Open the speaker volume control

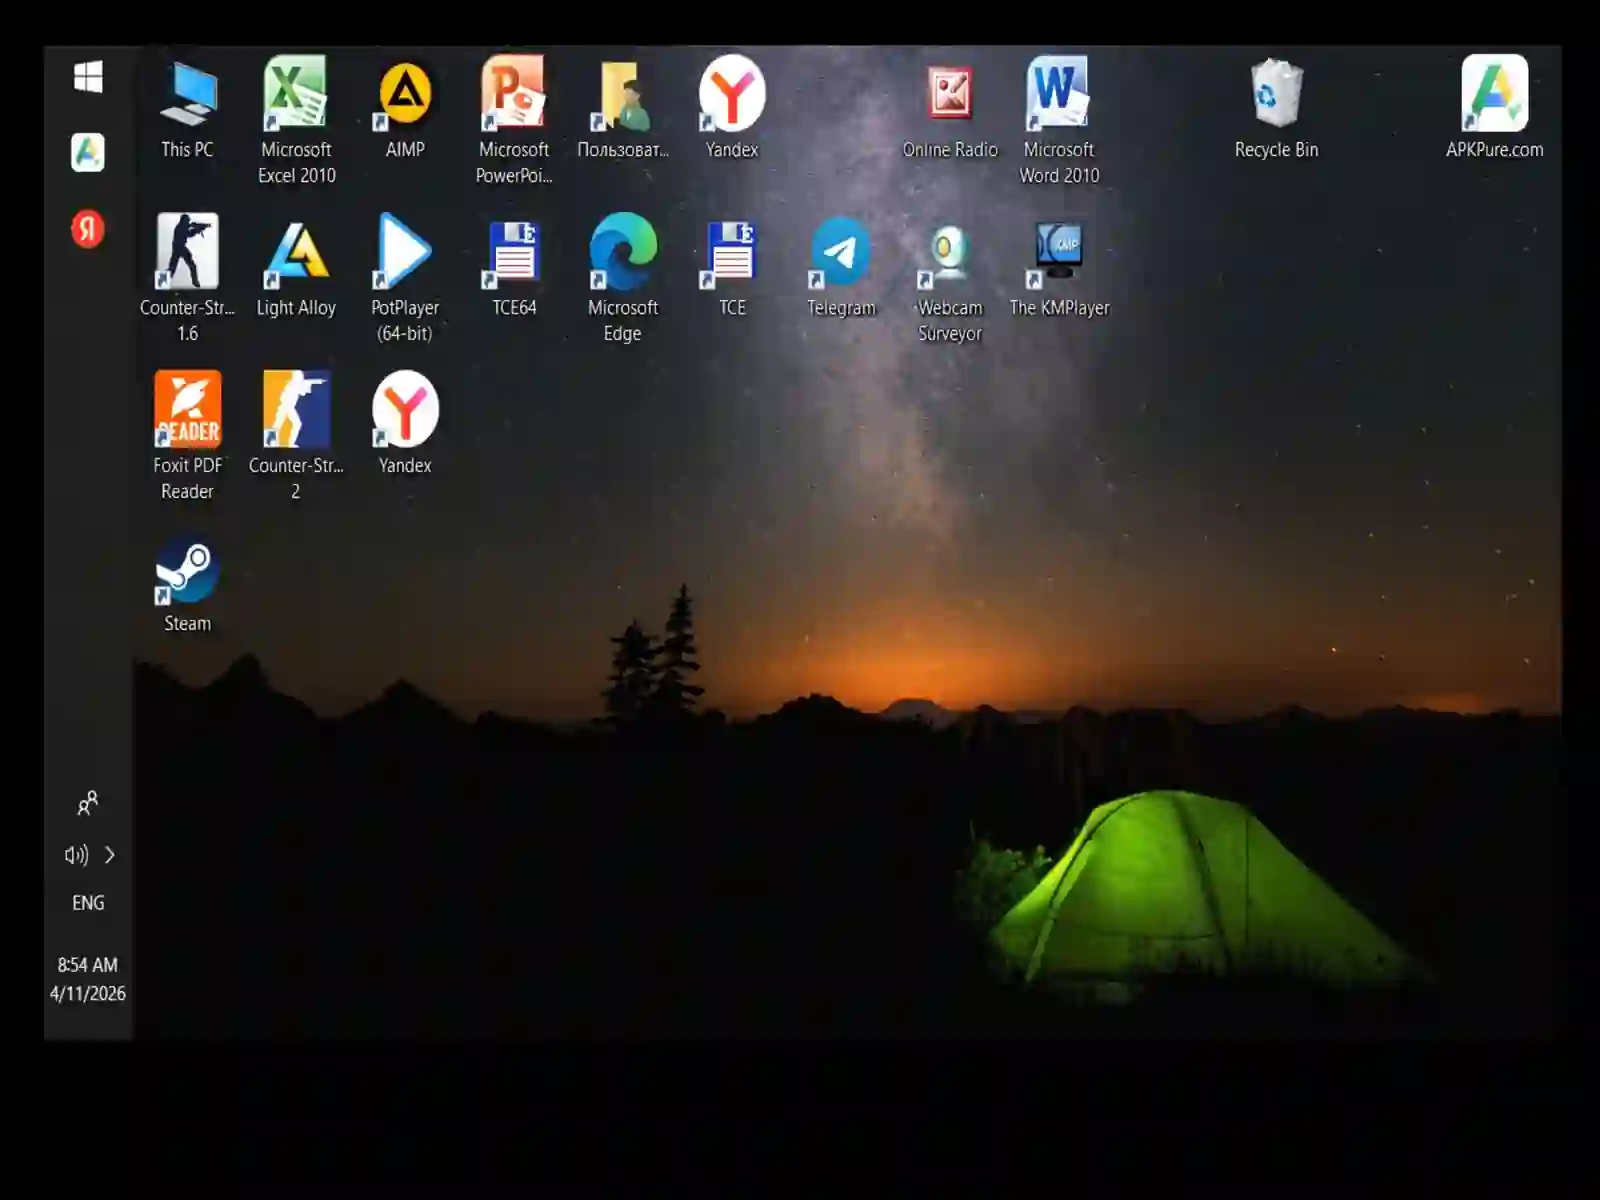76,855
